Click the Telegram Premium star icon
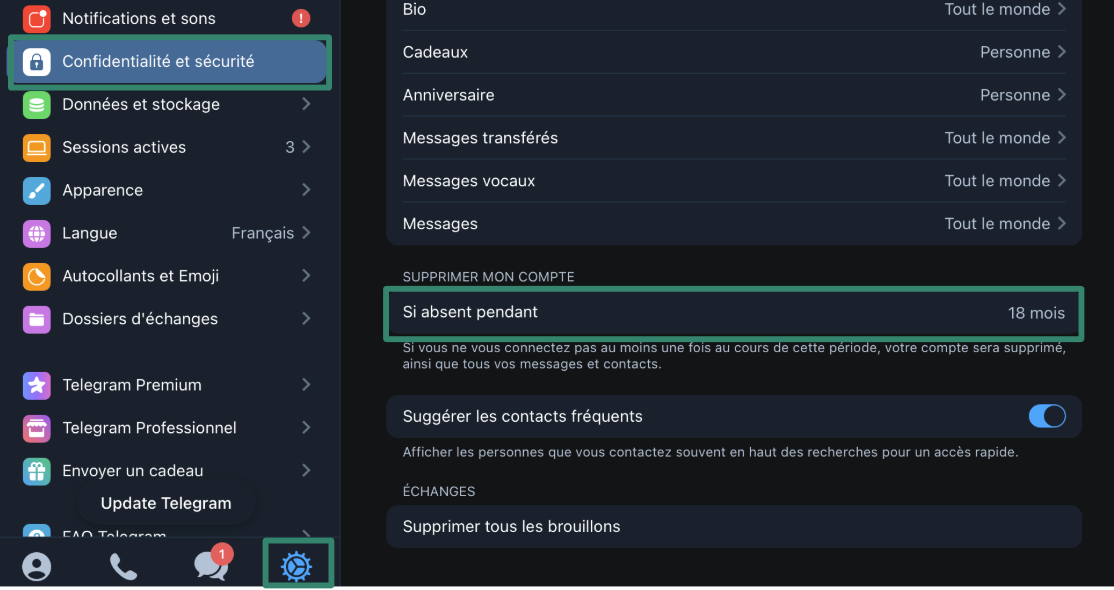This screenshot has width=1114, height=590. (37, 385)
